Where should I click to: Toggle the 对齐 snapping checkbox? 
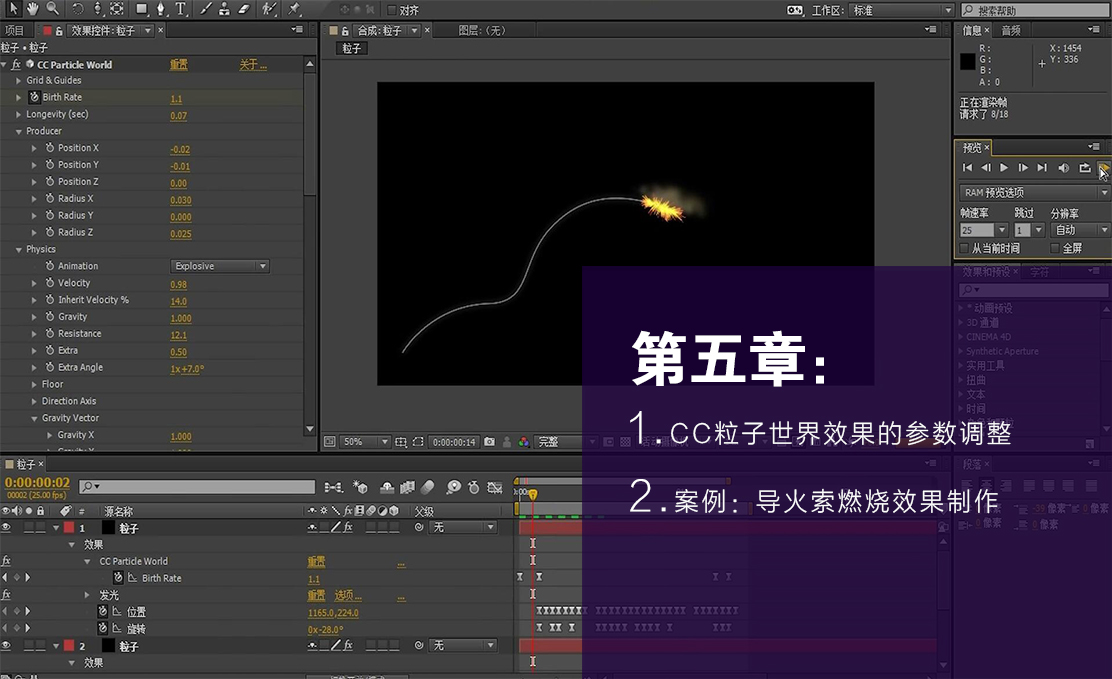pos(391,10)
